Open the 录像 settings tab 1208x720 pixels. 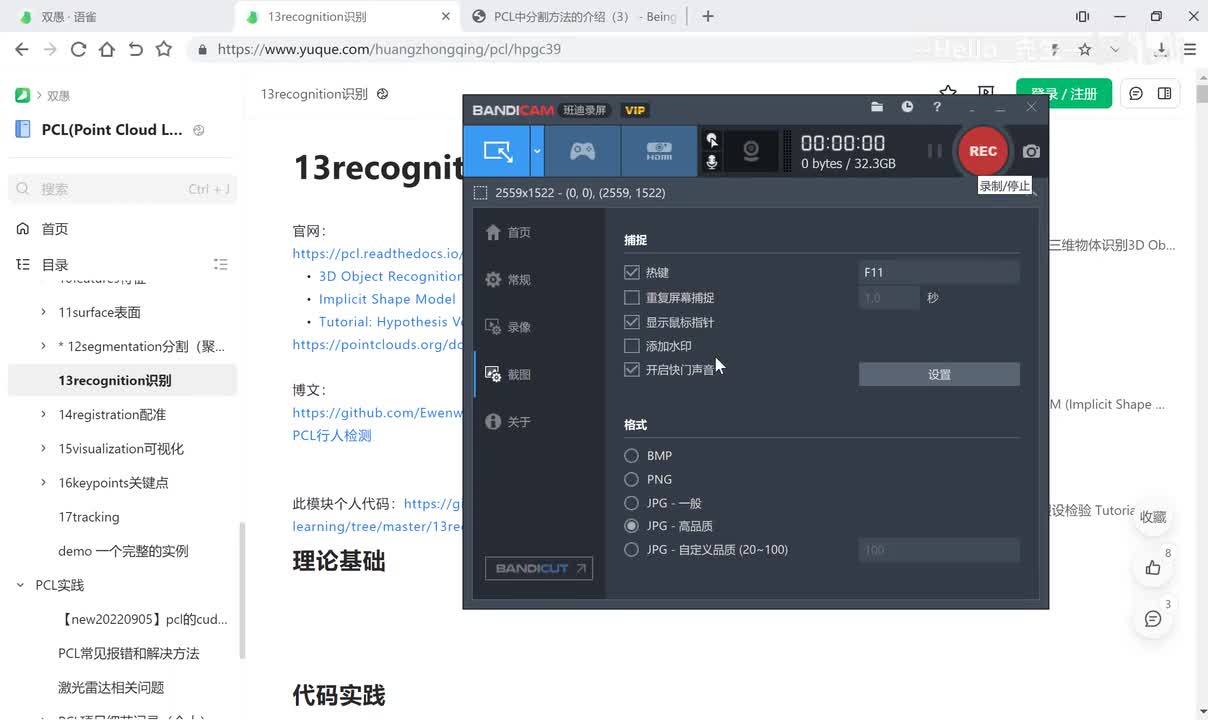click(x=508, y=327)
